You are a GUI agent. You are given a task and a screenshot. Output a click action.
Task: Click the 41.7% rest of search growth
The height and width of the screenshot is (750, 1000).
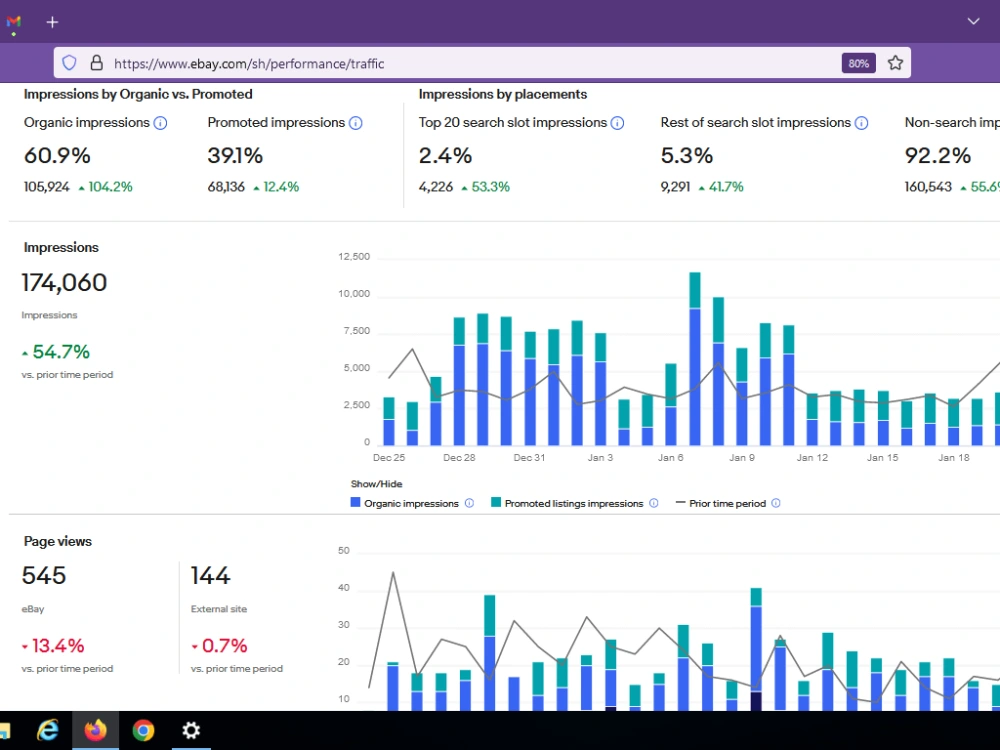click(x=726, y=187)
